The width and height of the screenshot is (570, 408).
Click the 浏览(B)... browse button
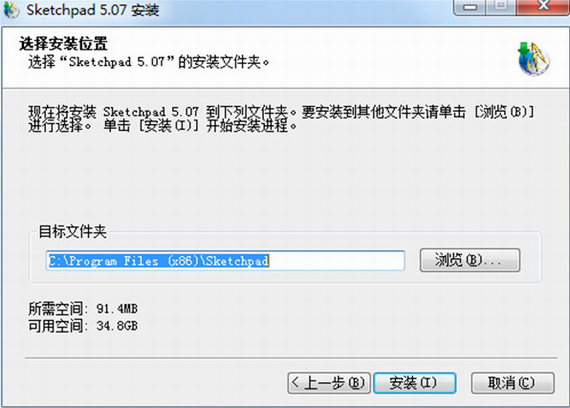470,260
